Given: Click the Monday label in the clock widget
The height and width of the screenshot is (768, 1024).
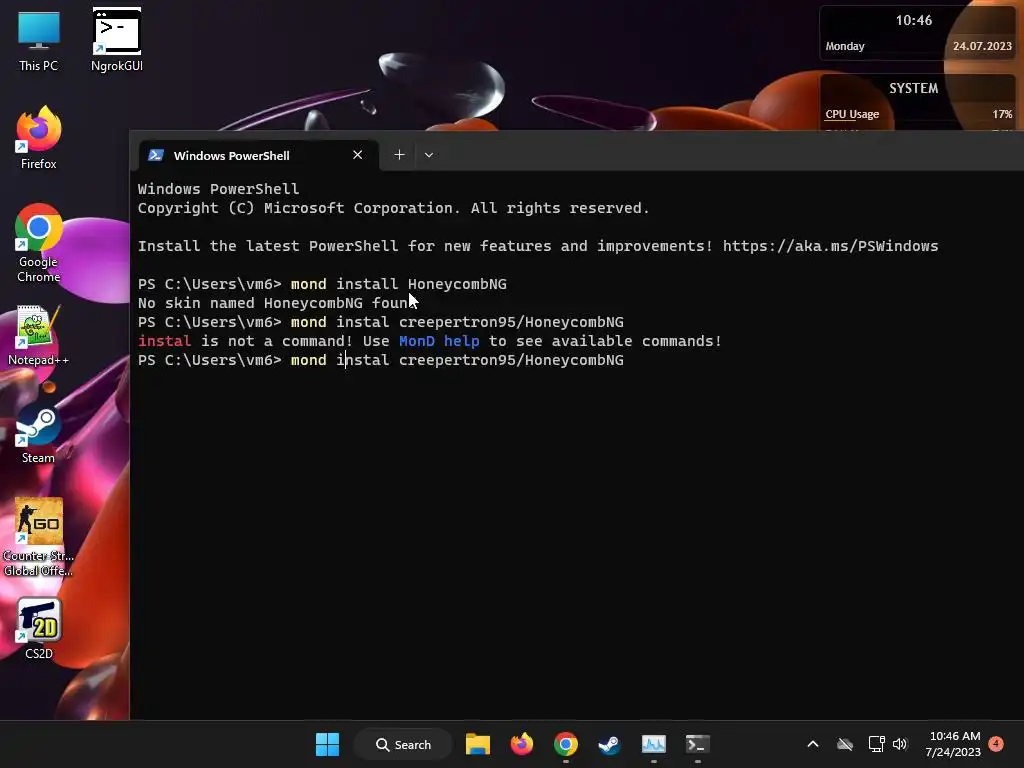Looking at the screenshot, I should [x=845, y=46].
